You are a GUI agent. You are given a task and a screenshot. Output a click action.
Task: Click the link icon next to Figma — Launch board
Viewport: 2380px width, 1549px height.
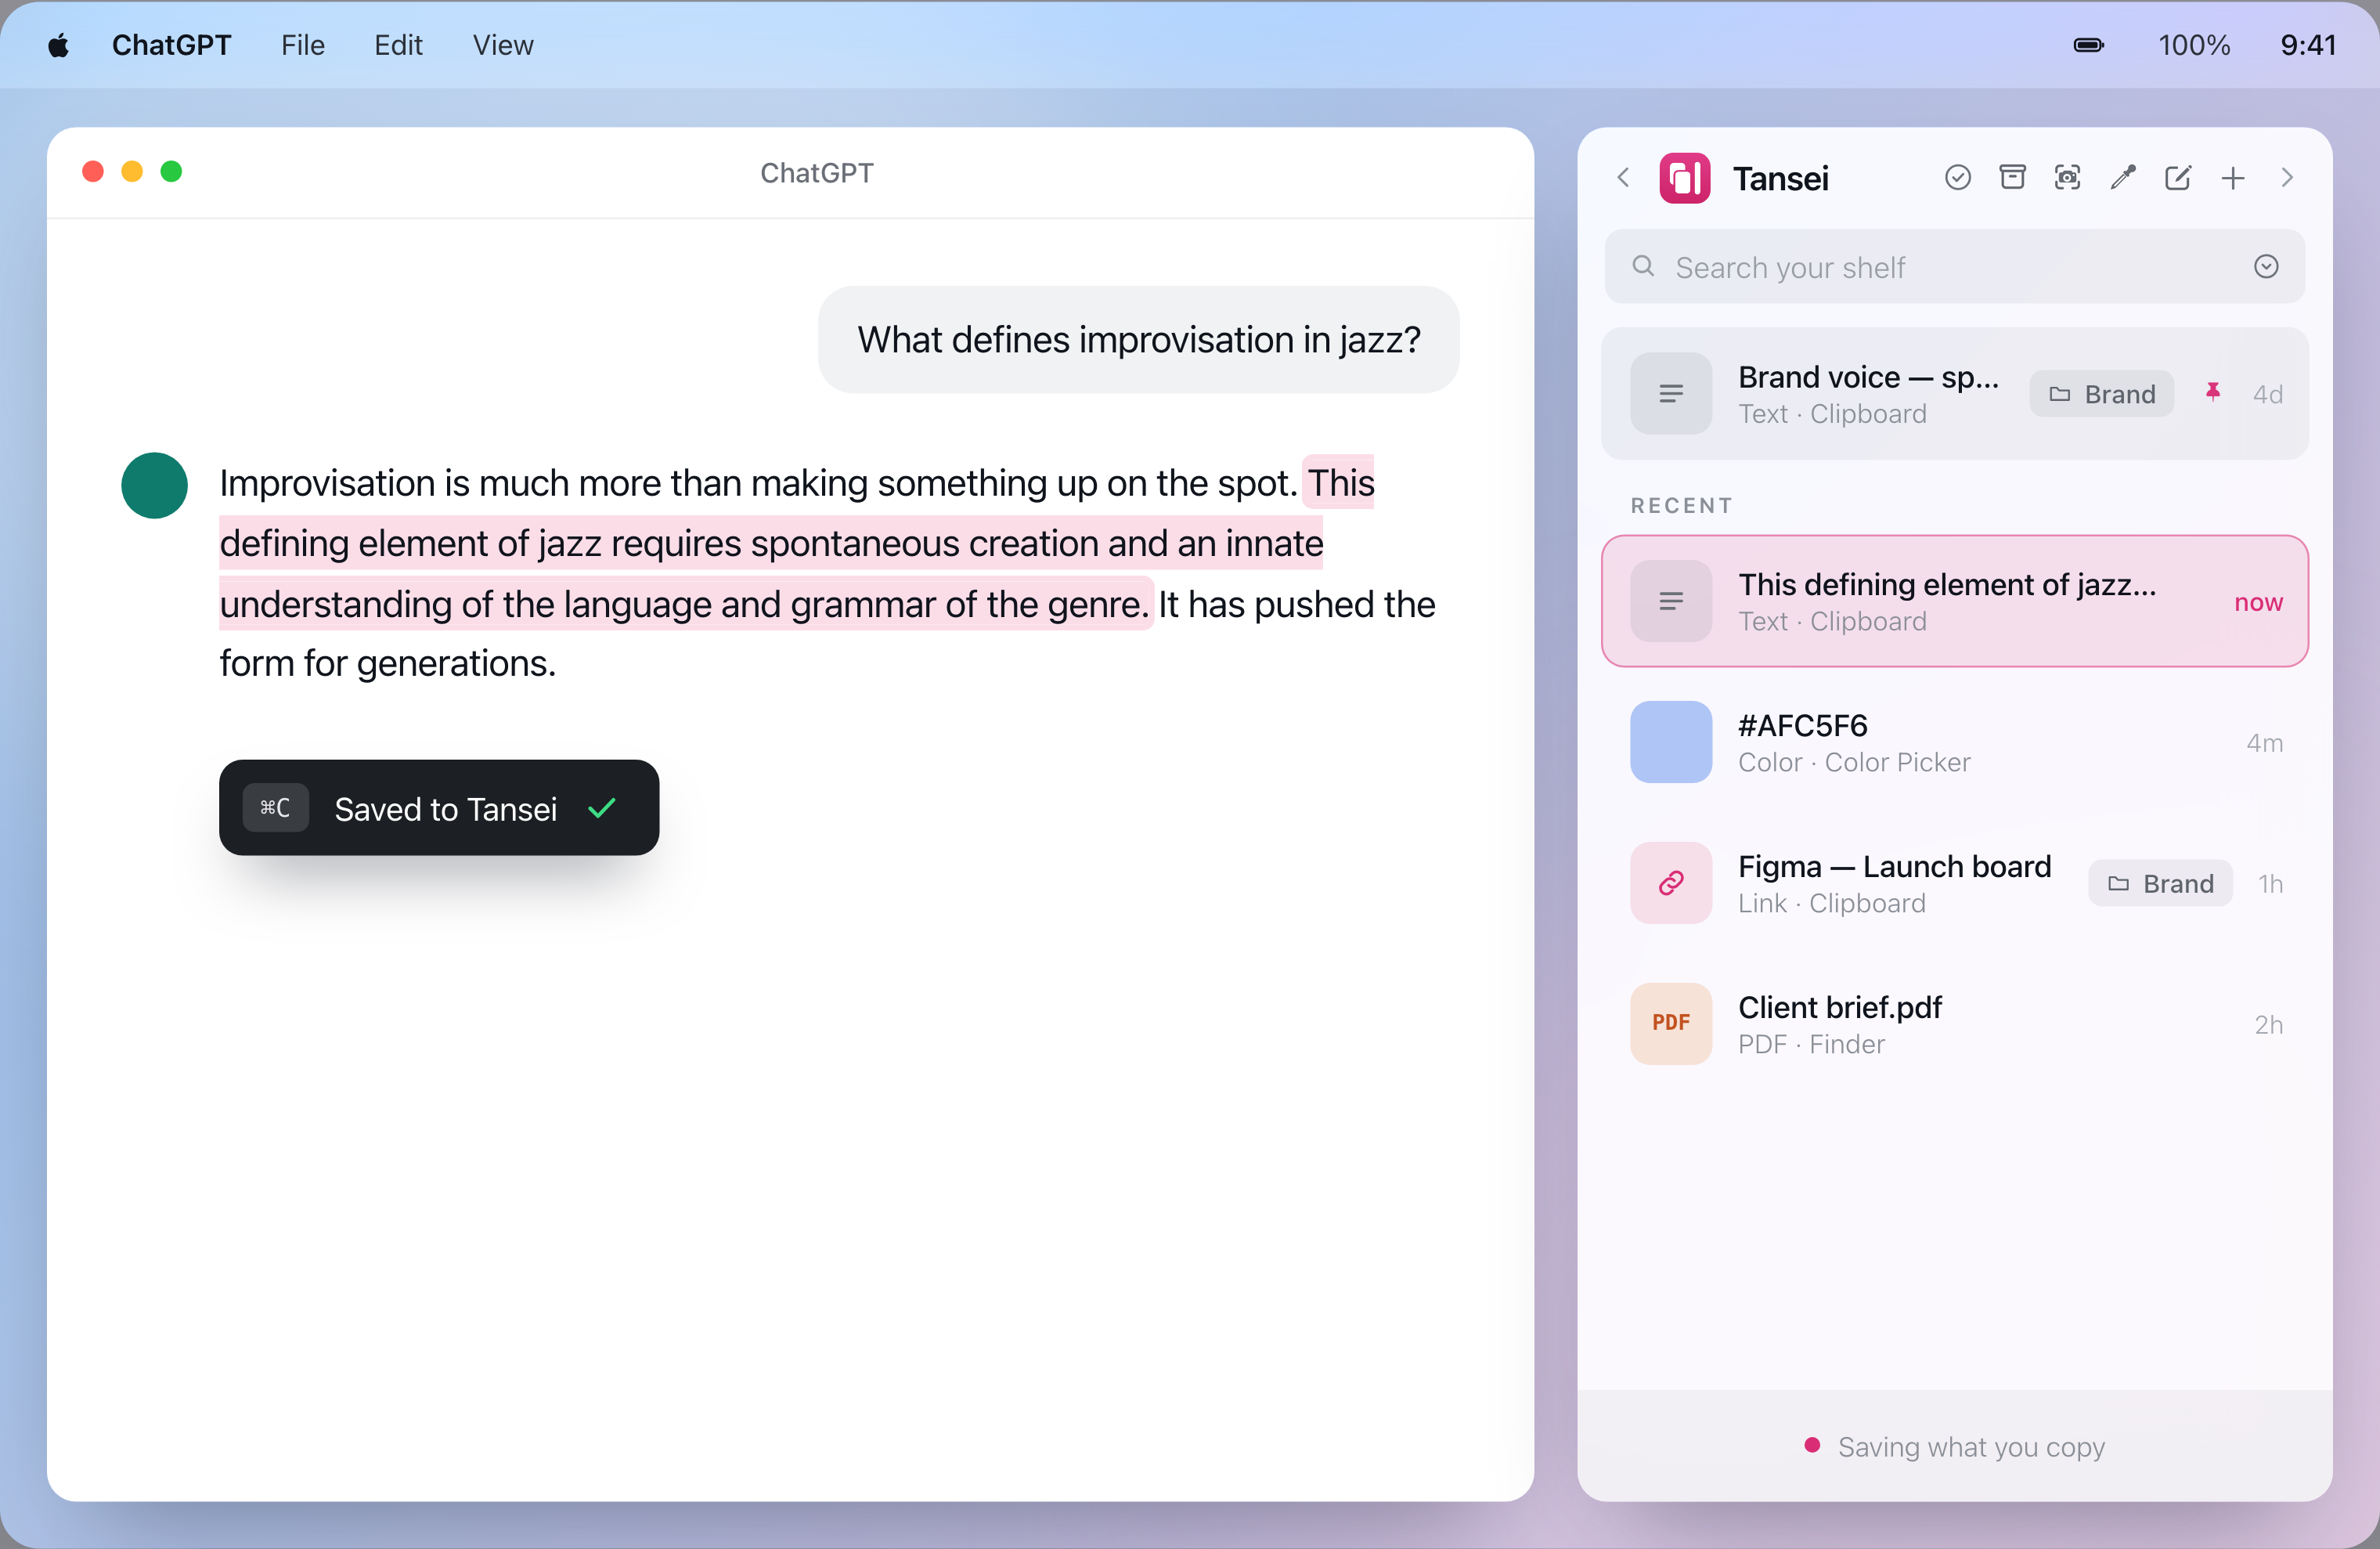(1670, 883)
